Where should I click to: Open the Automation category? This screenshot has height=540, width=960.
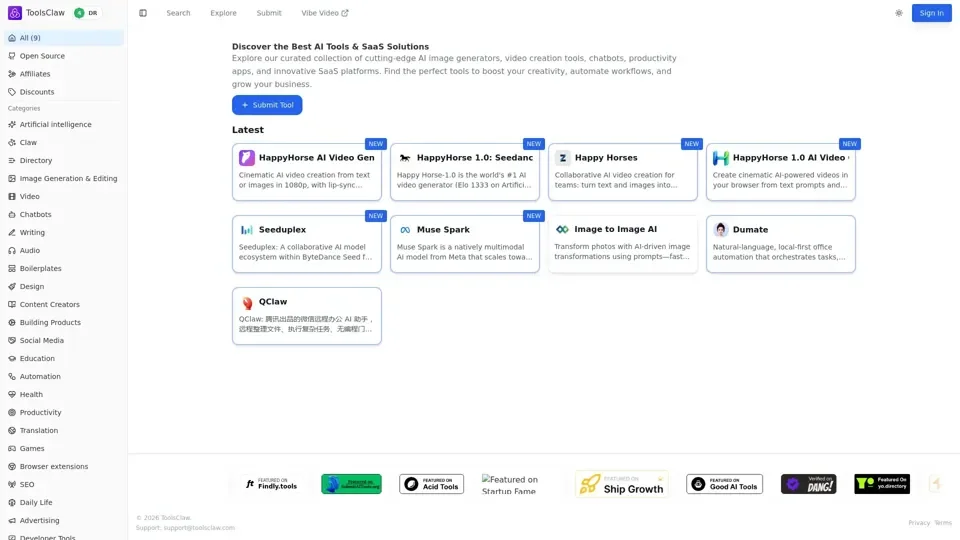point(64,377)
